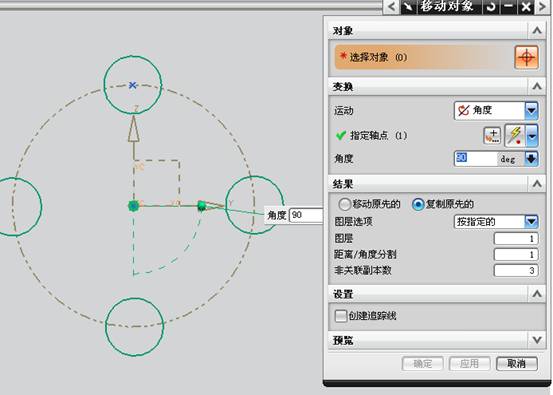Viewport: 553px width, 395px height.
Task: Click the floating 角度 input in viewport
Action: pyautogui.click(x=306, y=215)
